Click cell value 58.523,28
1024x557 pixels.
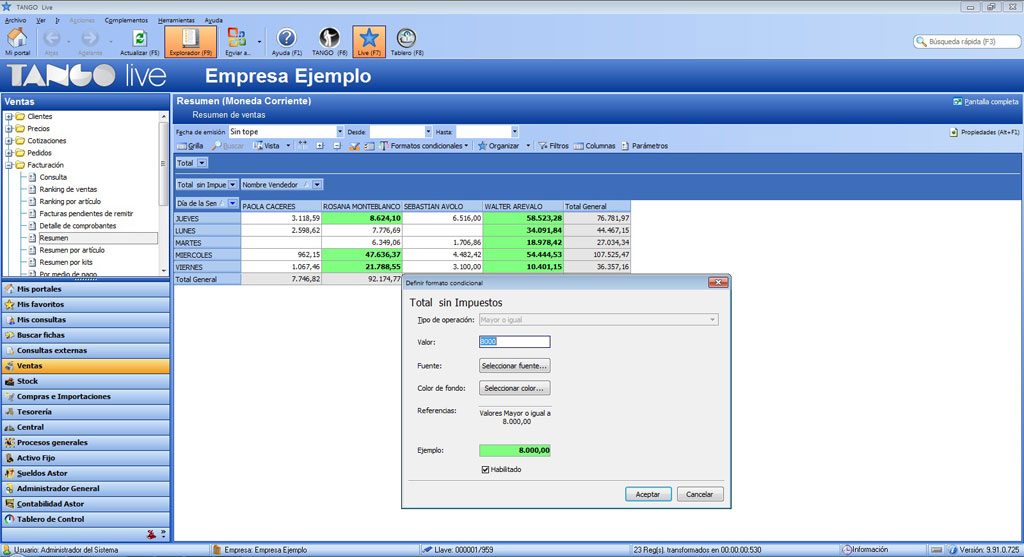click(523, 218)
